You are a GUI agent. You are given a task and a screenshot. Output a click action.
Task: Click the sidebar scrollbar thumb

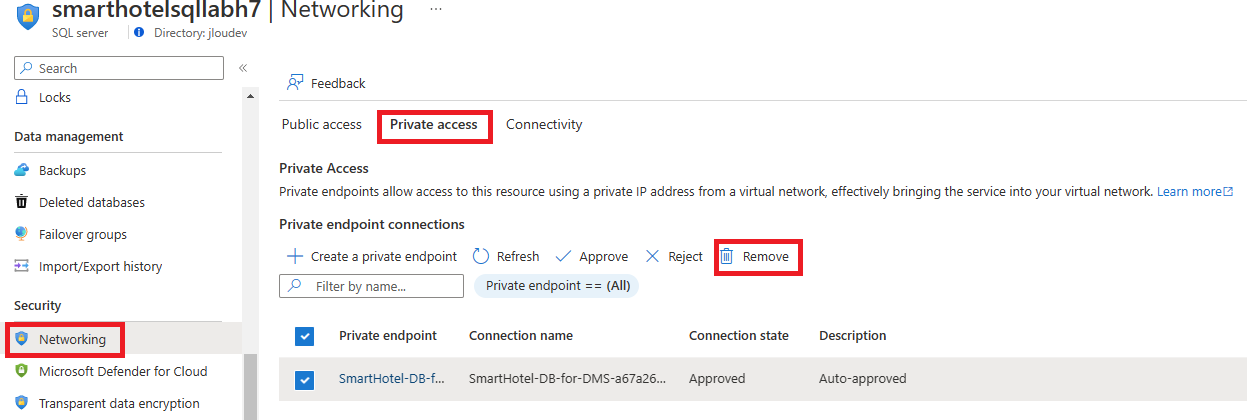click(251, 385)
